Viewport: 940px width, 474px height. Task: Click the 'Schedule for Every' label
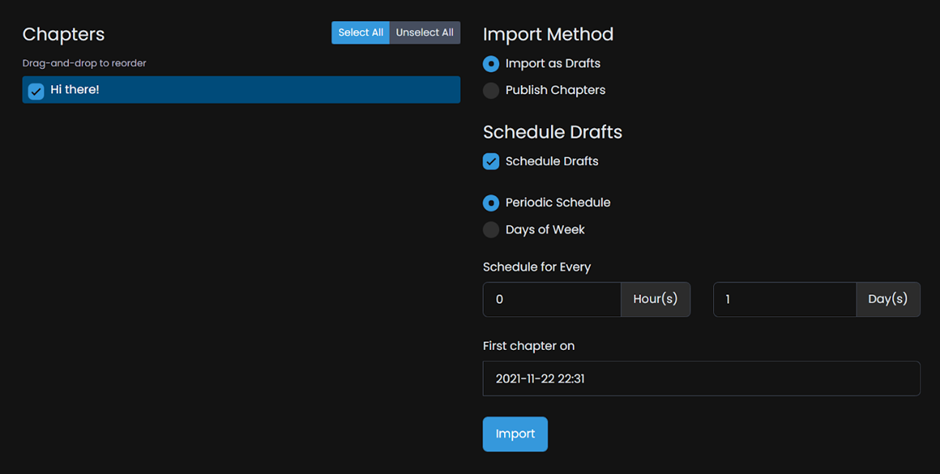click(x=537, y=267)
